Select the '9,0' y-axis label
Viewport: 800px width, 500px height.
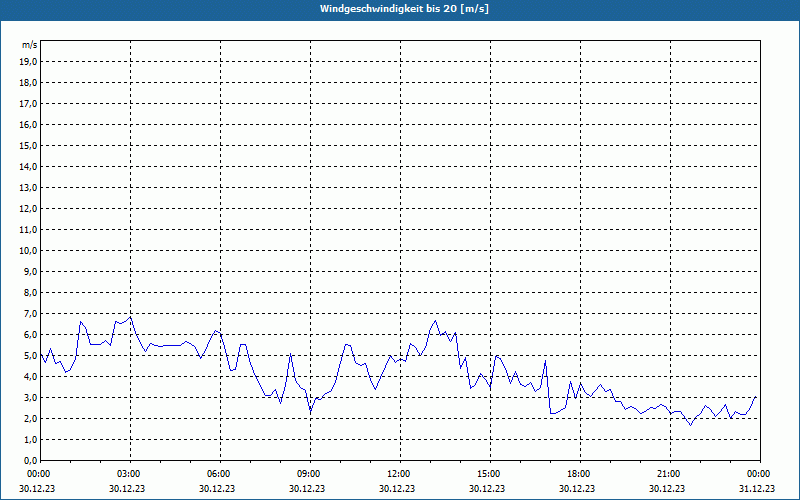[x=31, y=271]
